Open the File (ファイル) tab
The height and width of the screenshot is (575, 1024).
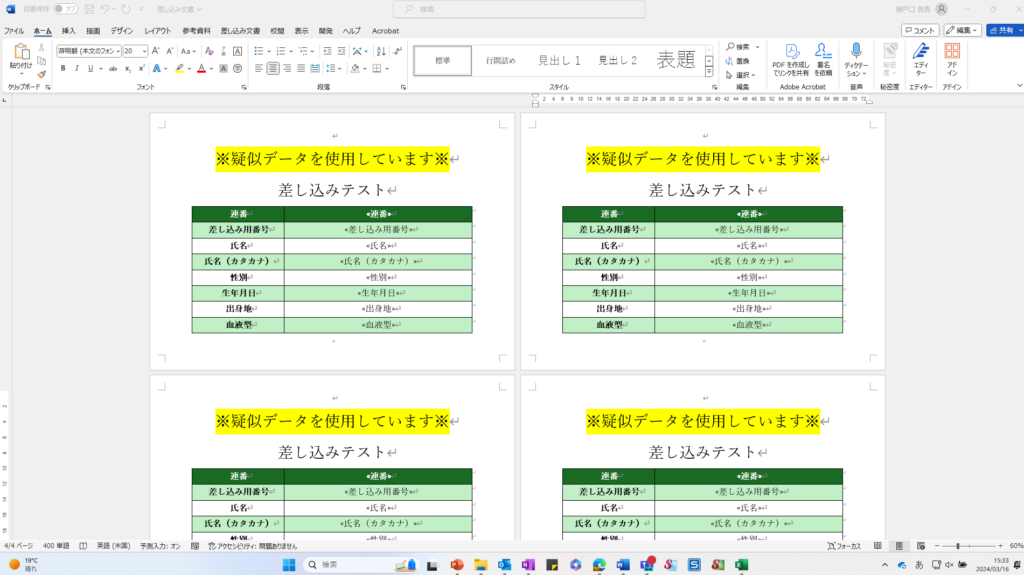click(x=14, y=31)
